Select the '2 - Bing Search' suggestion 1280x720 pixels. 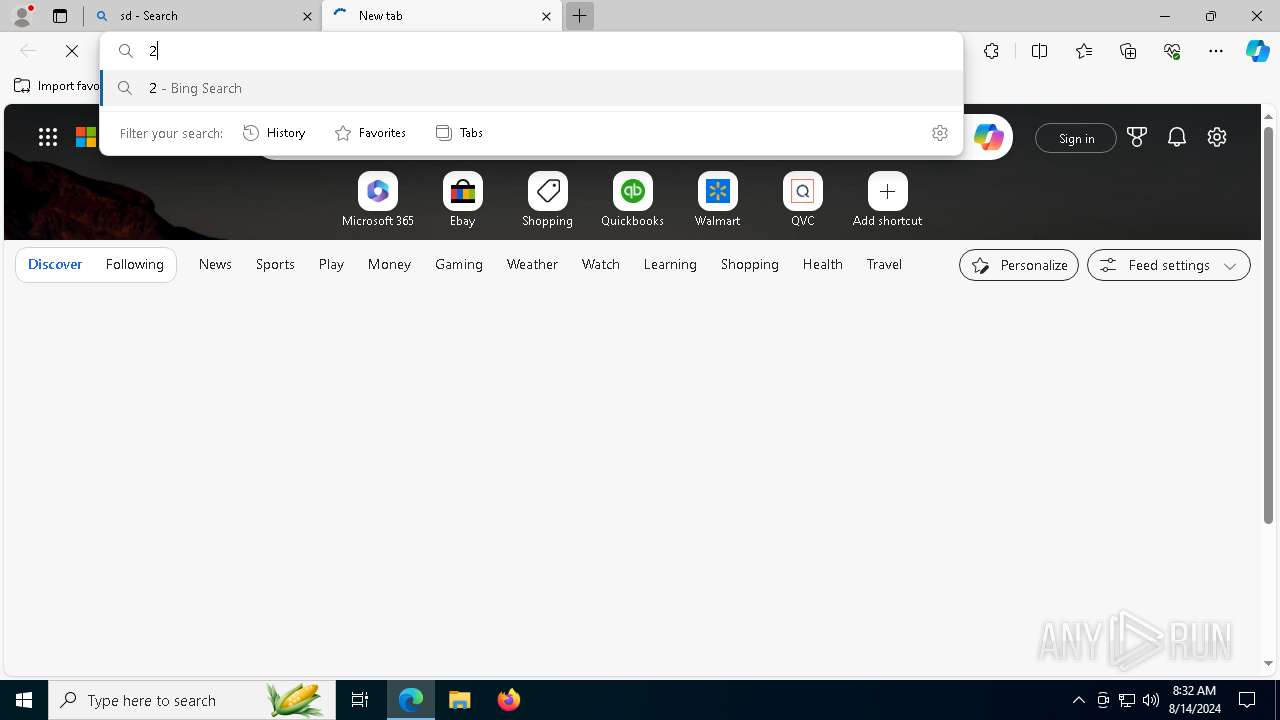(531, 88)
